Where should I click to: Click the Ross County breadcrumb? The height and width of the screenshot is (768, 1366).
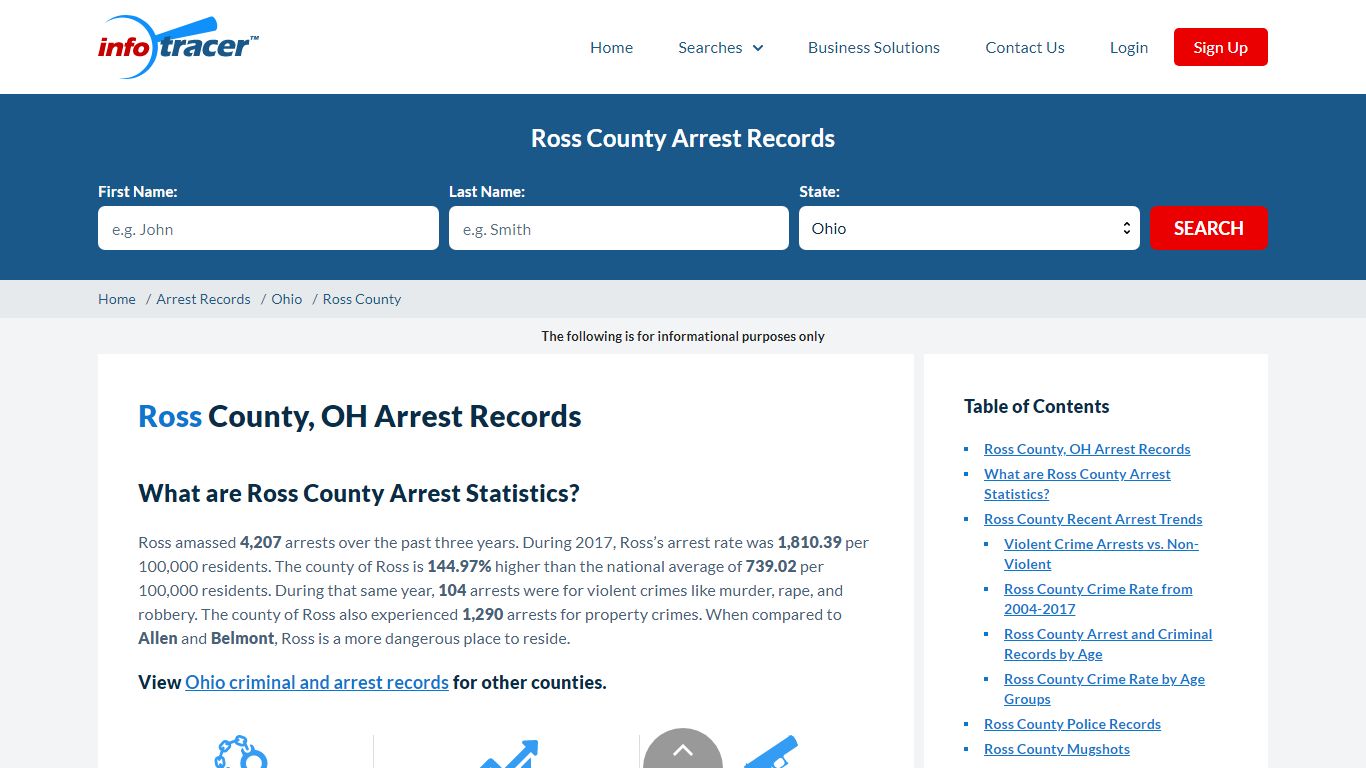pos(362,299)
